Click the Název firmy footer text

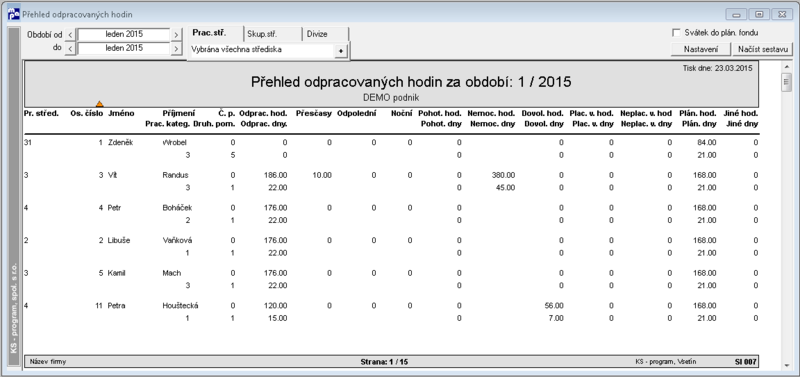tap(47, 362)
